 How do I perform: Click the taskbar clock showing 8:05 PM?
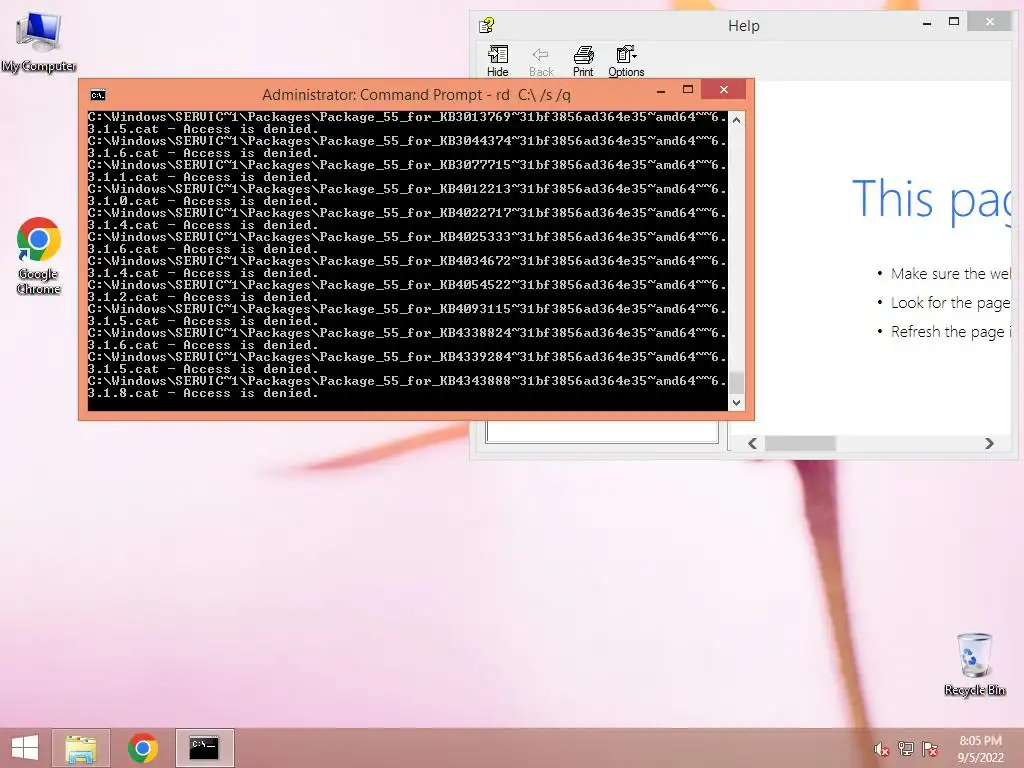[x=980, y=749]
